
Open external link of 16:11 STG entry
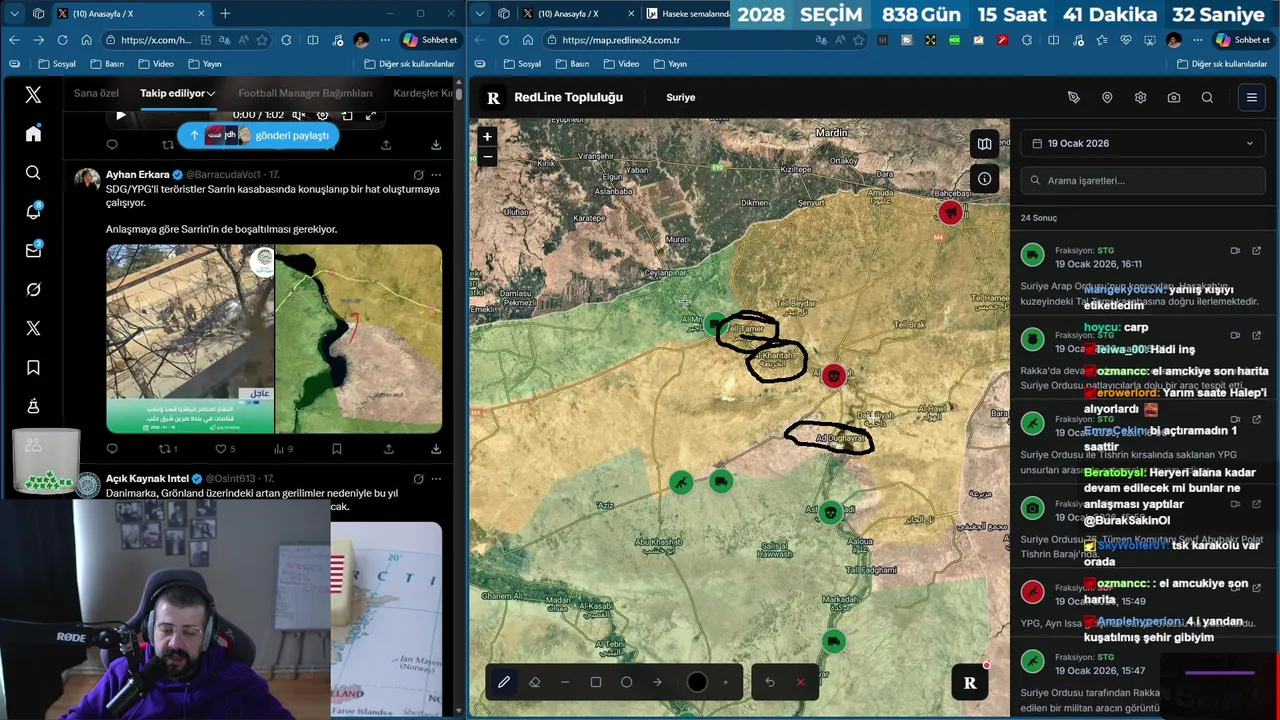pyautogui.click(x=1257, y=251)
